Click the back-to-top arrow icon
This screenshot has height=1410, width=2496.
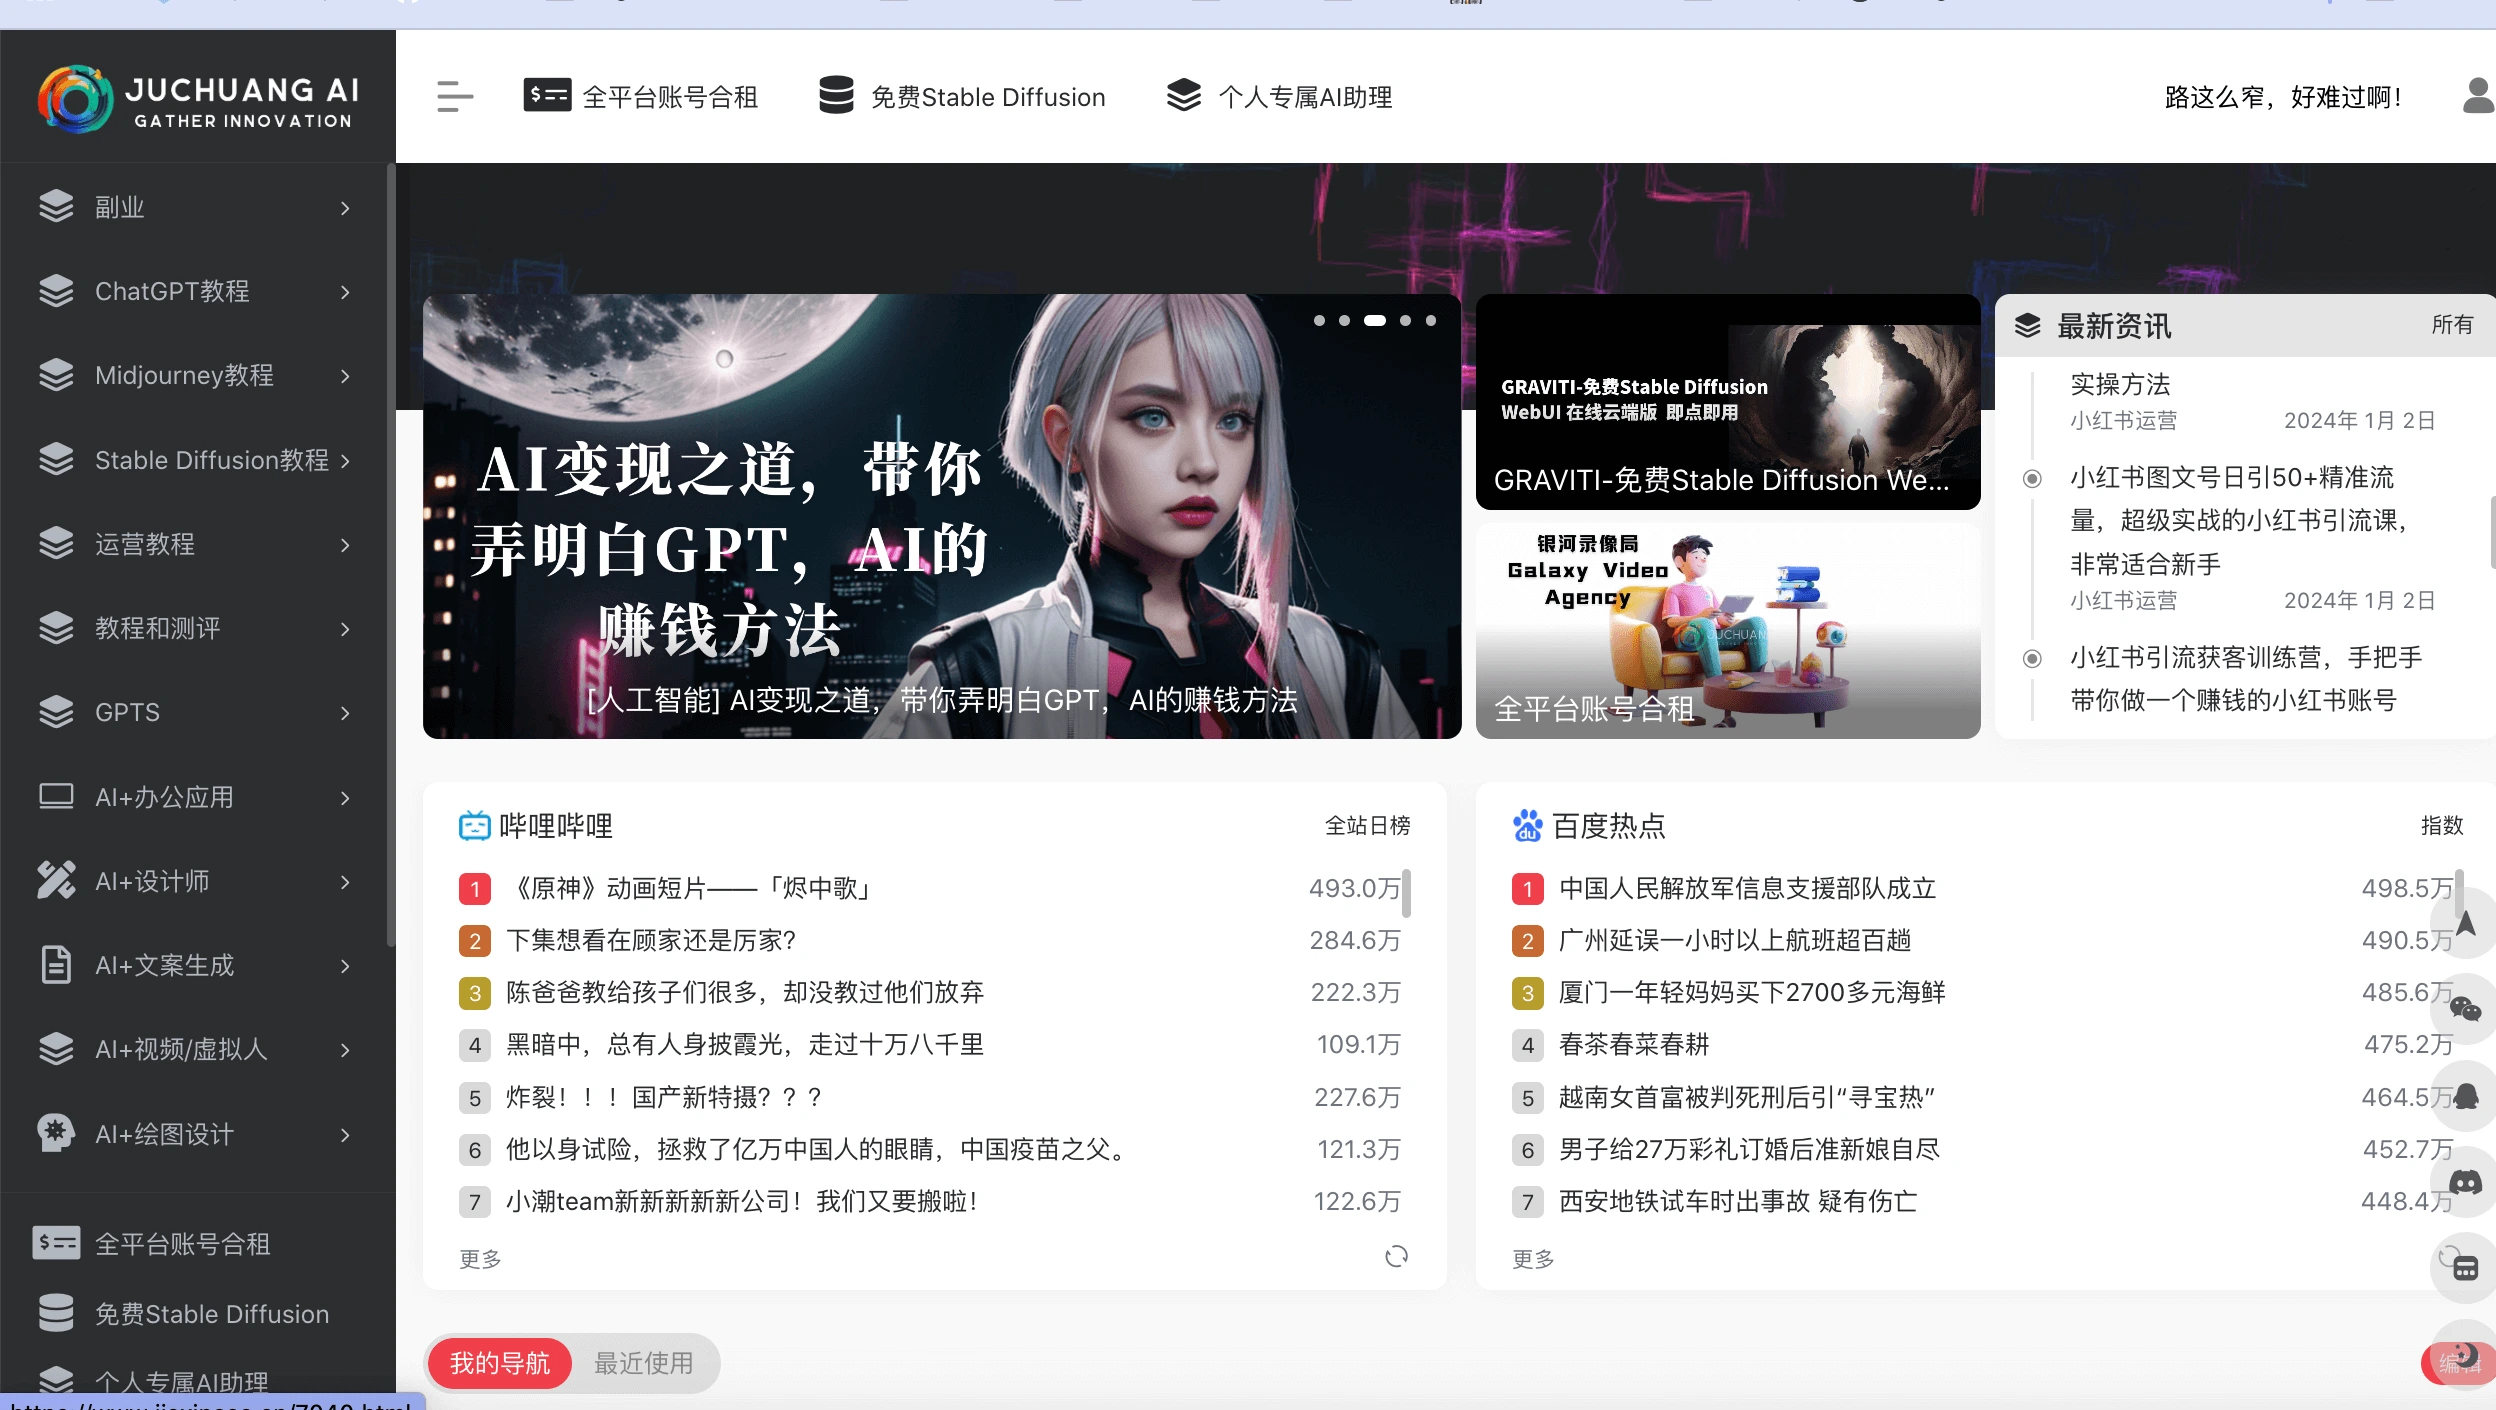pos(2466,923)
